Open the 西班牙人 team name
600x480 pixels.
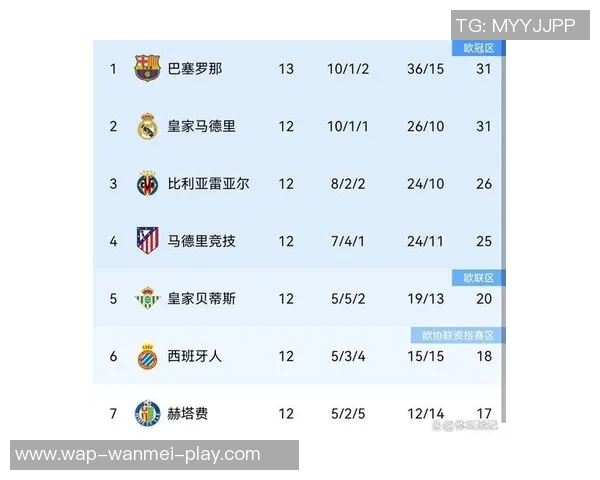[x=195, y=356]
